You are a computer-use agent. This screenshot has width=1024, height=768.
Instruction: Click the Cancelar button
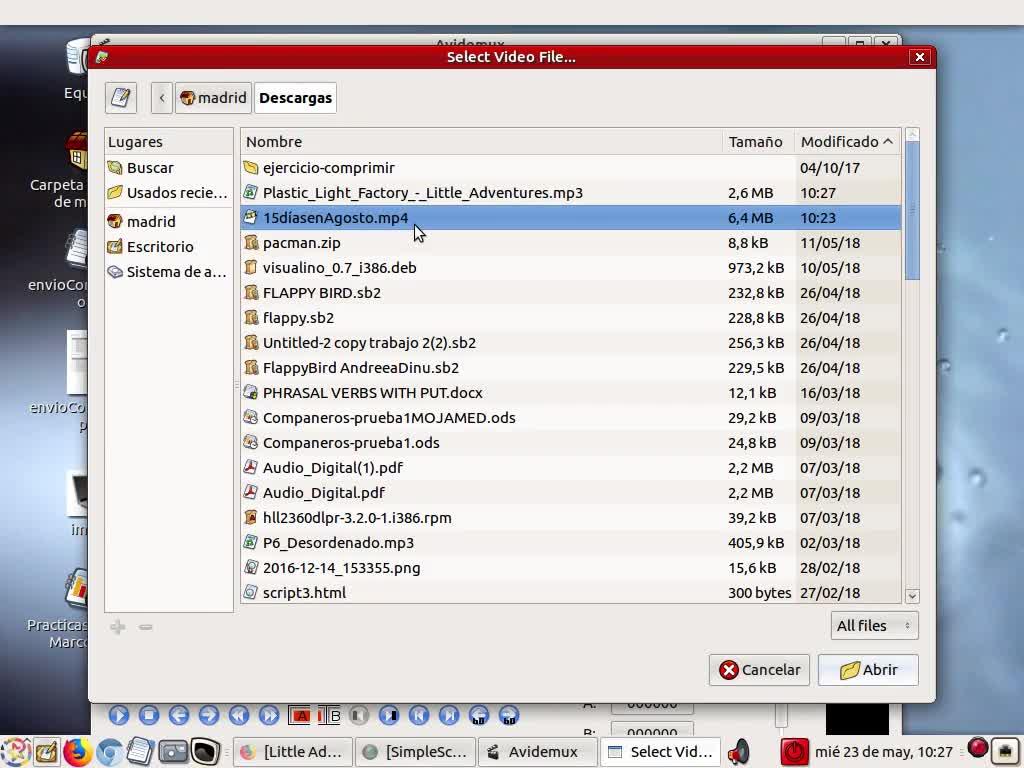(759, 670)
